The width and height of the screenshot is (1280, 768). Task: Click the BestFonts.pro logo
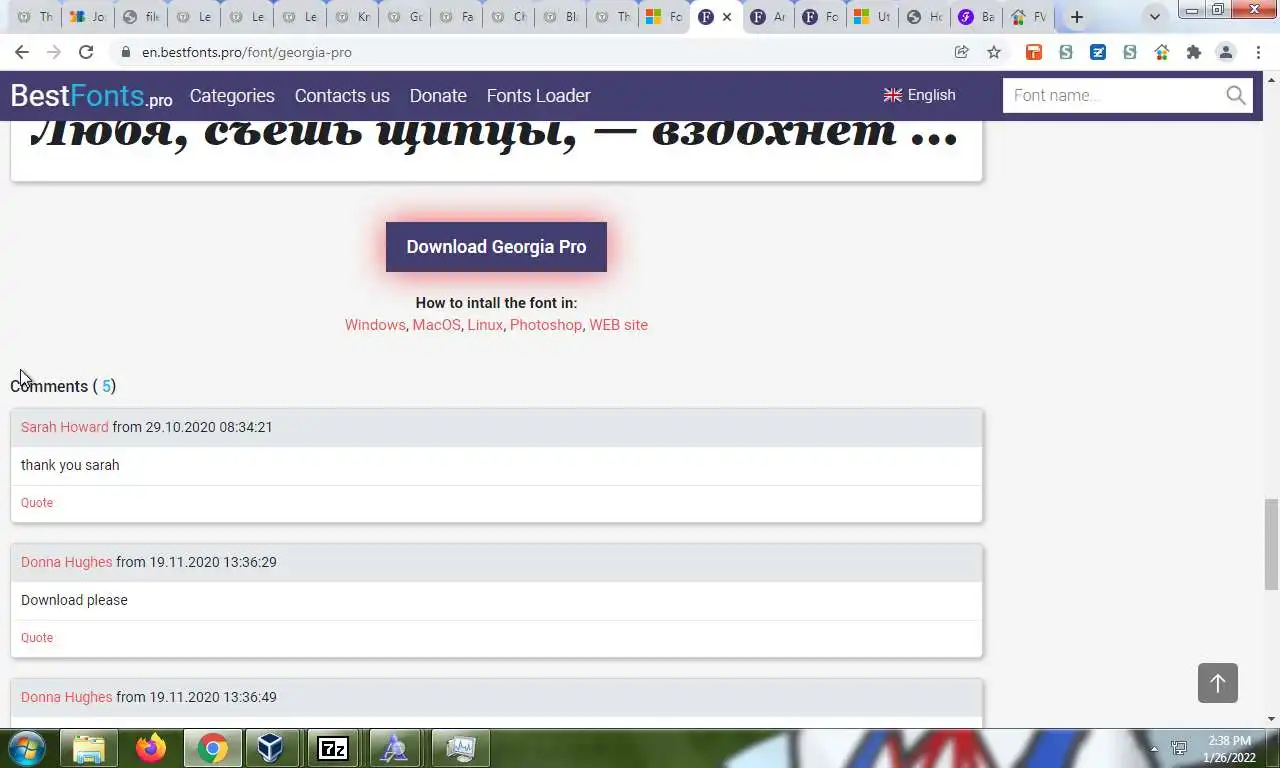pyautogui.click(x=91, y=95)
